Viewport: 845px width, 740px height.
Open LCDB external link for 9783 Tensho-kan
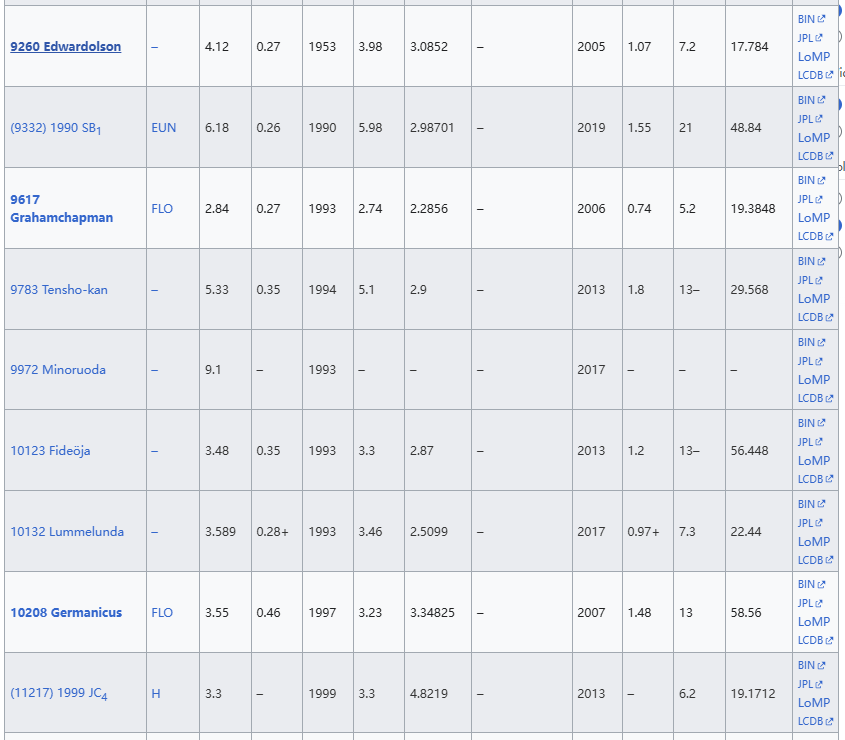point(810,317)
